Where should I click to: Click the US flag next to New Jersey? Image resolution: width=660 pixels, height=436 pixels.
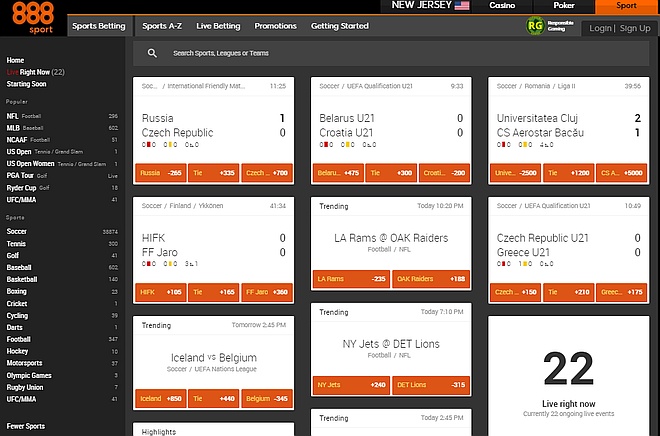click(462, 5)
